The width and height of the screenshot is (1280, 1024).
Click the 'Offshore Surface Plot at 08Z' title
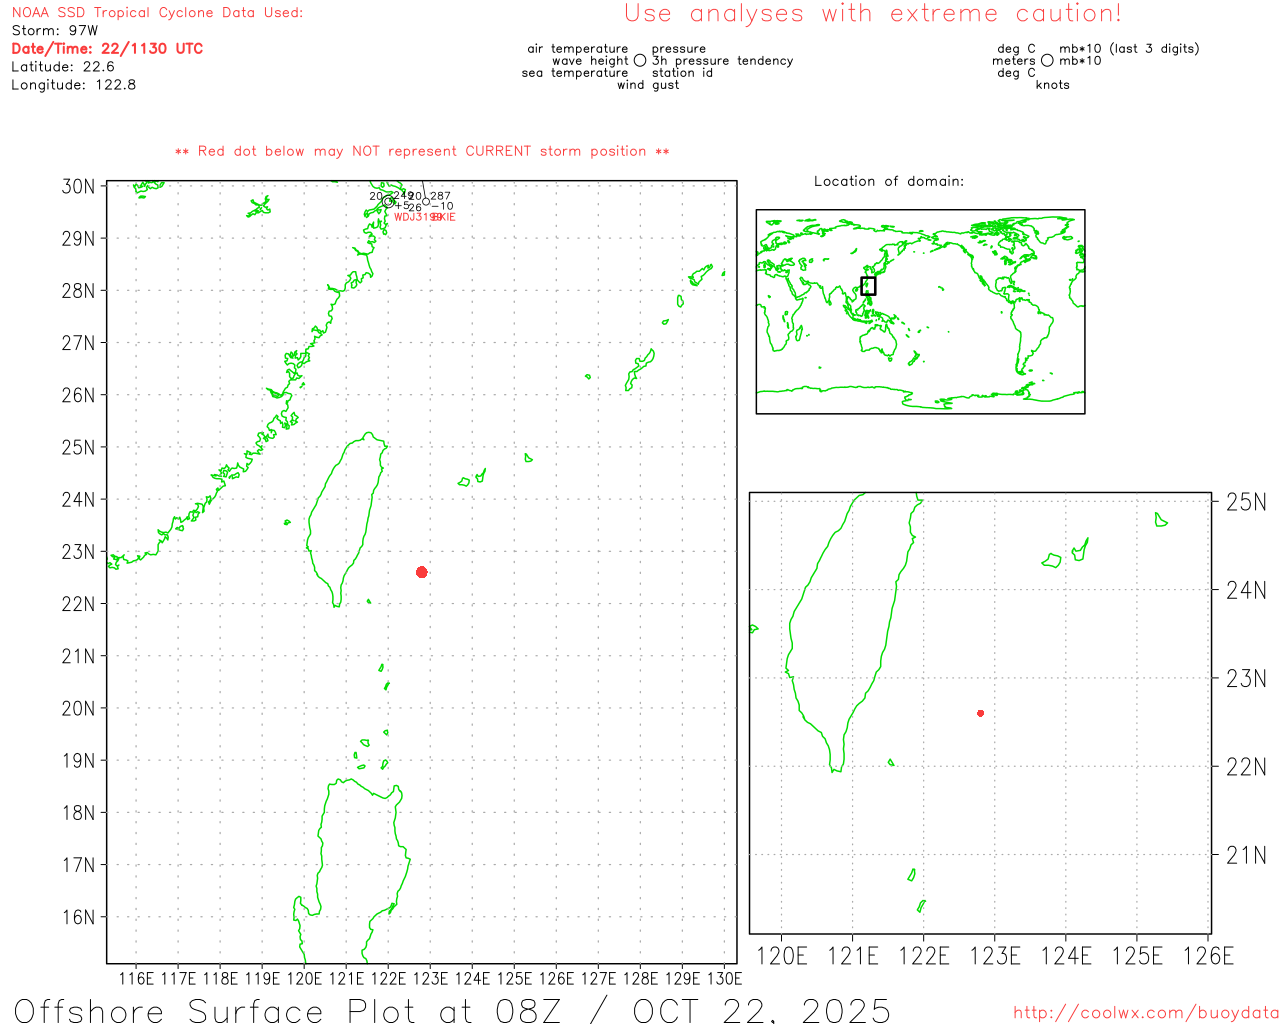tap(452, 1010)
